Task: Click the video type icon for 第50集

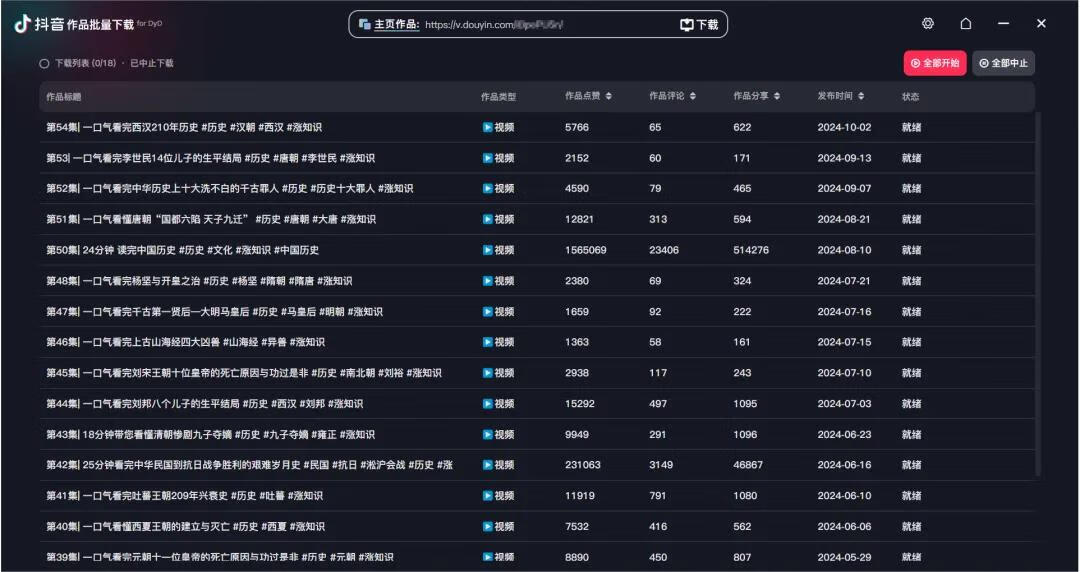Action: [x=488, y=250]
